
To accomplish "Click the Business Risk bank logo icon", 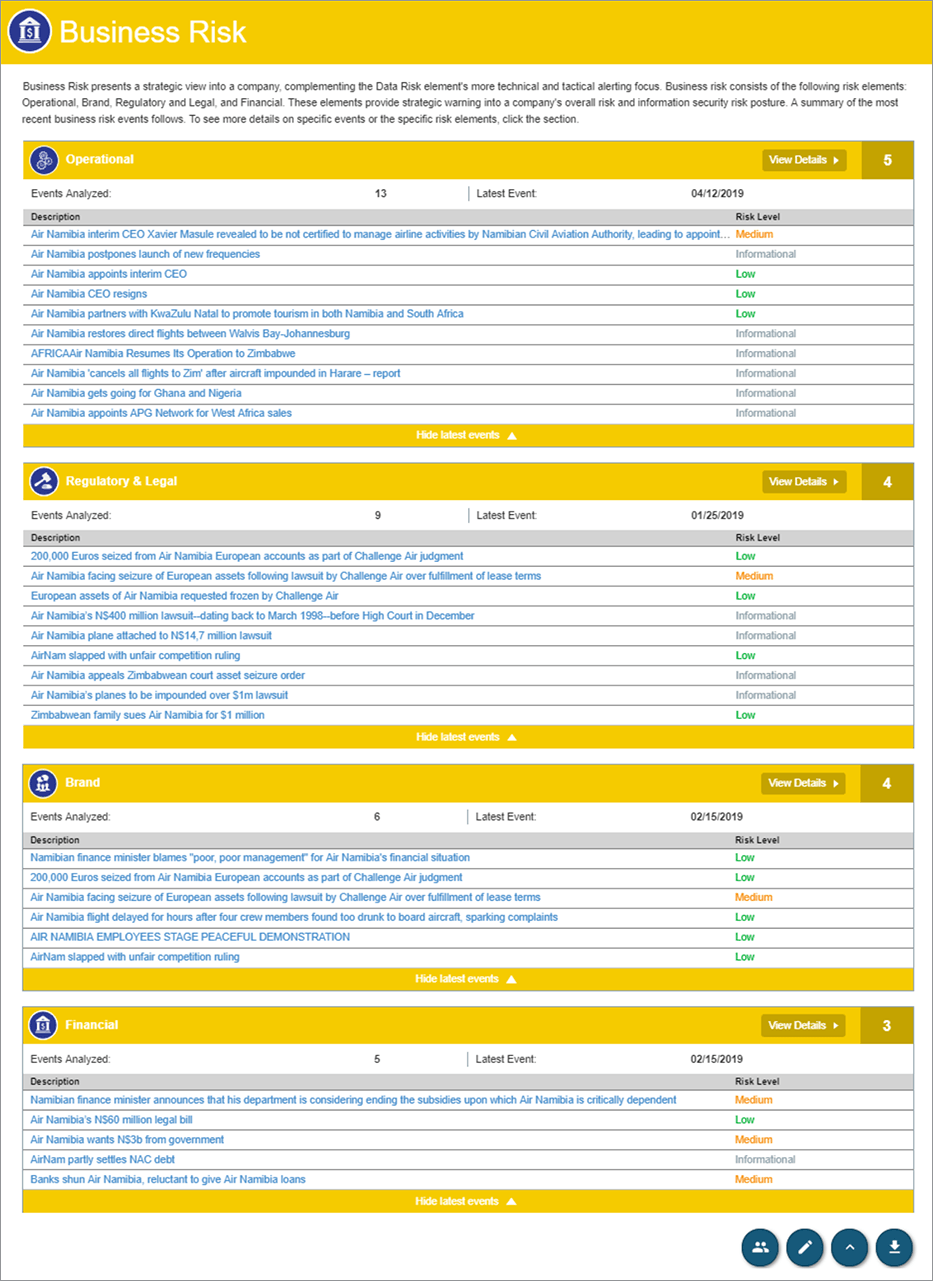I will point(31,32).
